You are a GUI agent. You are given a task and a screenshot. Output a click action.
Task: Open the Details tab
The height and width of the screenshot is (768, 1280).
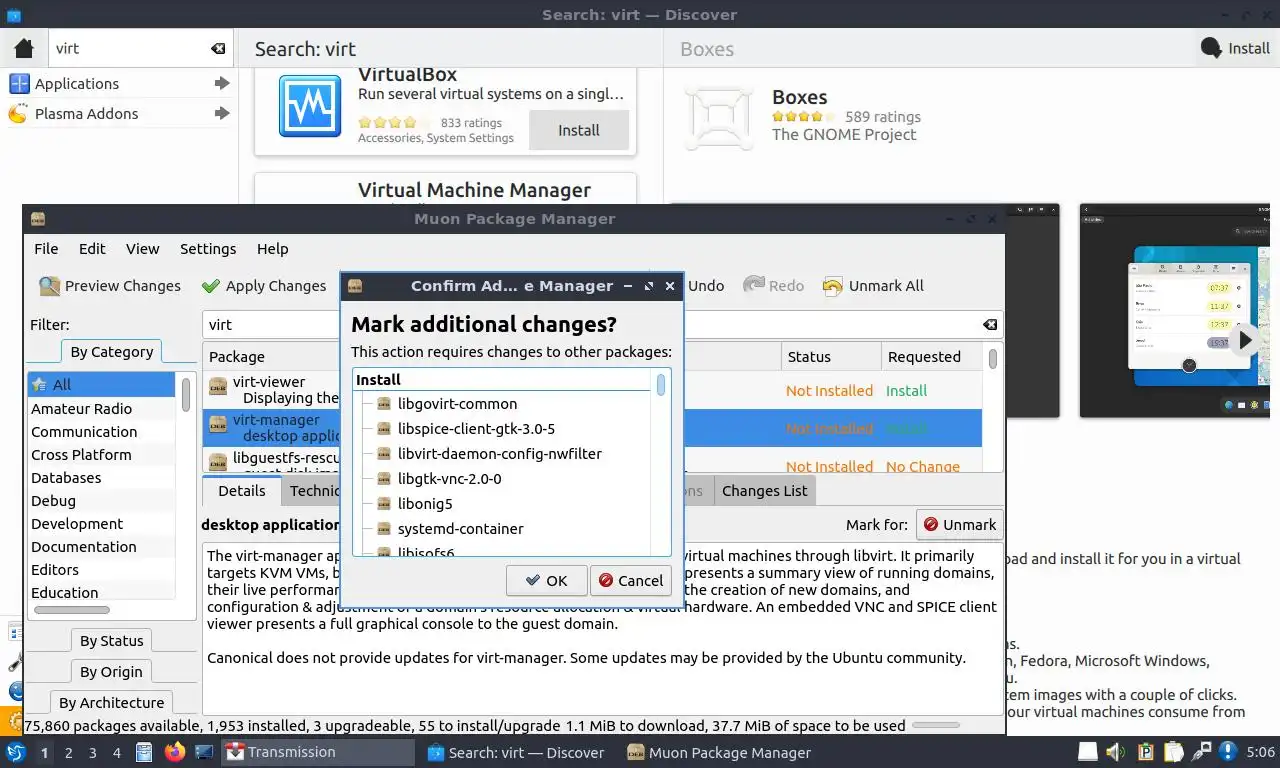(x=242, y=491)
